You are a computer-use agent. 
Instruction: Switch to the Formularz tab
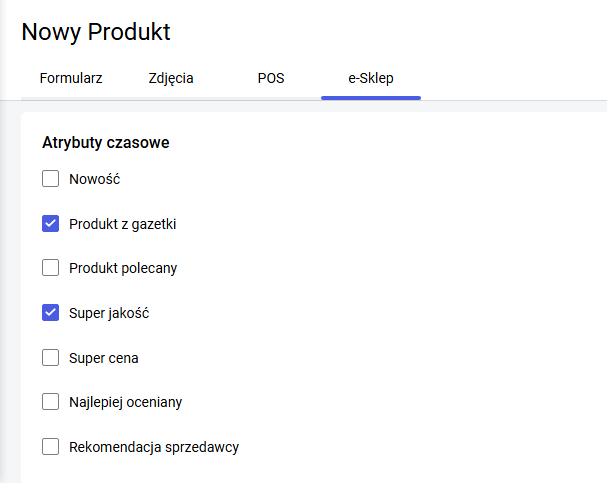coord(71,78)
